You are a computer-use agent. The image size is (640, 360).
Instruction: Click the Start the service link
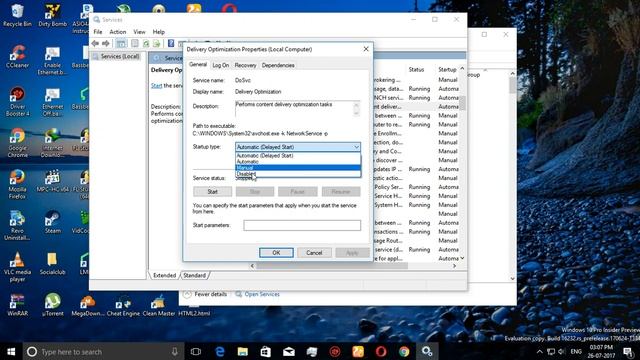(x=156, y=86)
